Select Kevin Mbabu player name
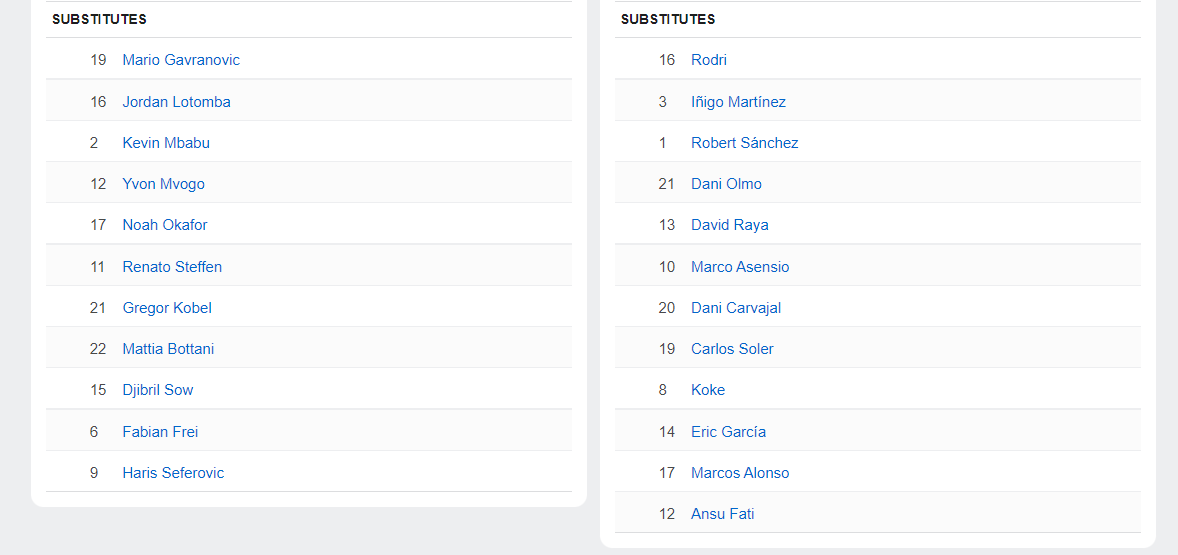Image resolution: width=1178 pixels, height=555 pixels. (166, 143)
